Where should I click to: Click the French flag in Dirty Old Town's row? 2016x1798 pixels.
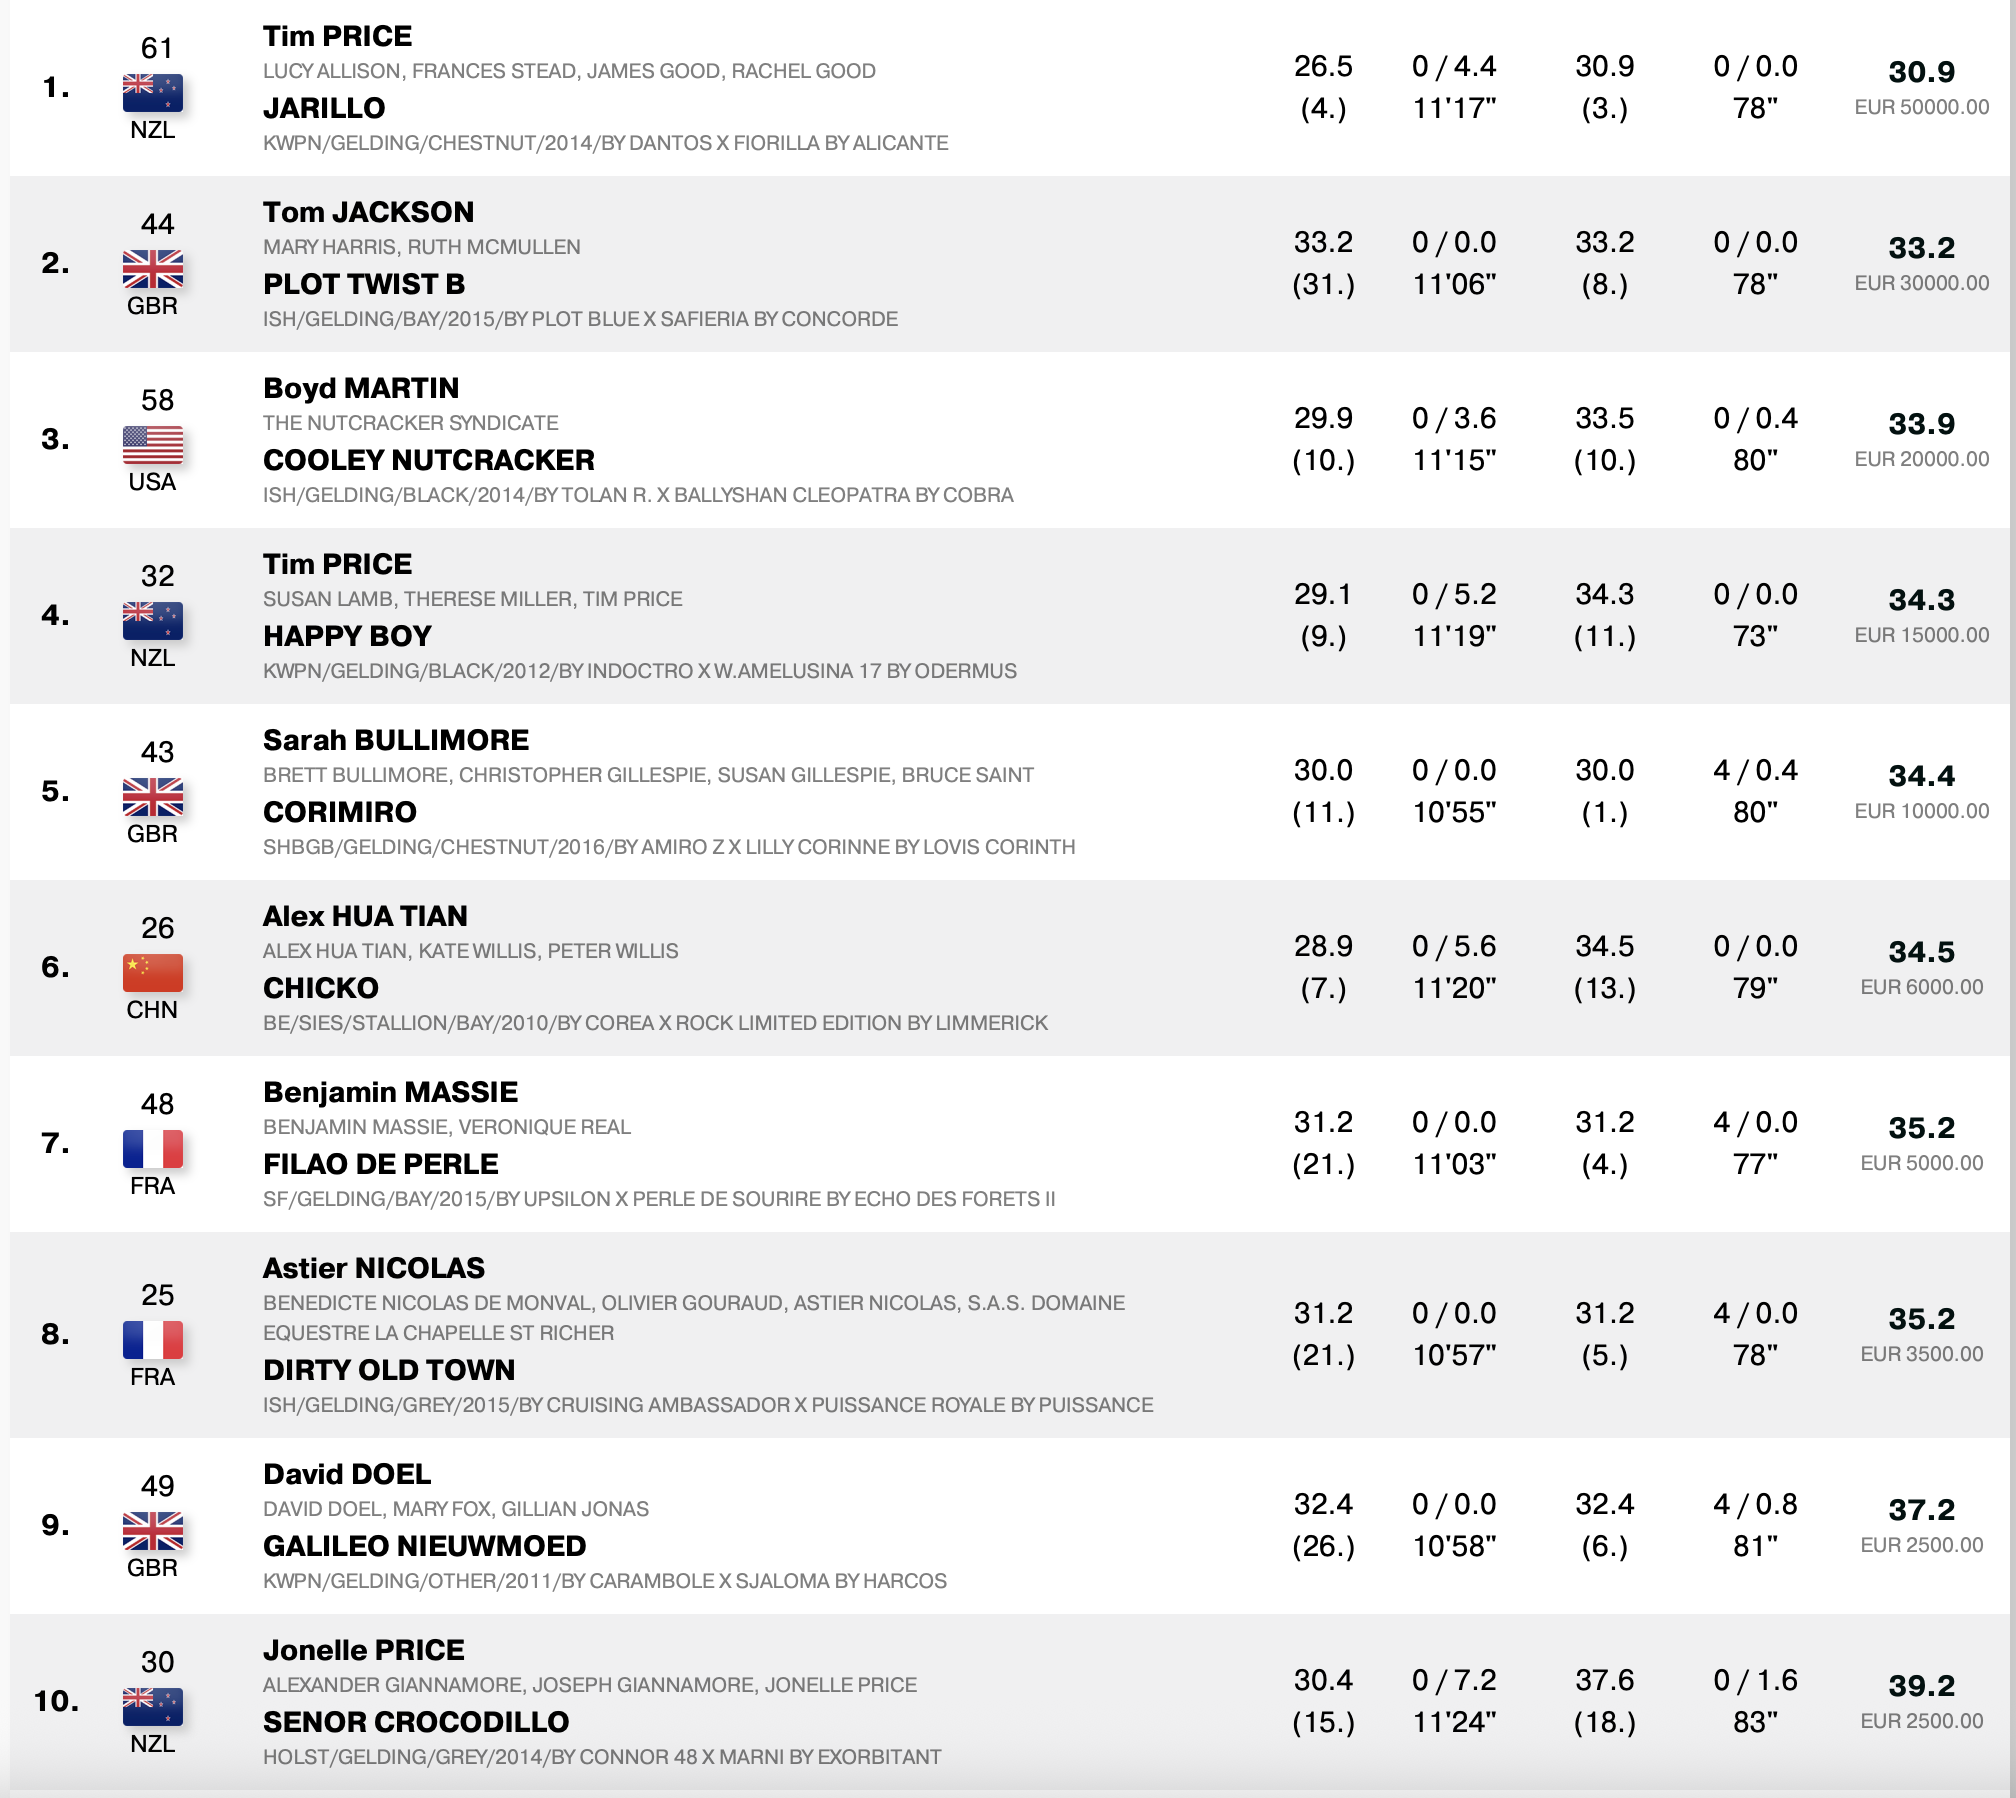(152, 1339)
